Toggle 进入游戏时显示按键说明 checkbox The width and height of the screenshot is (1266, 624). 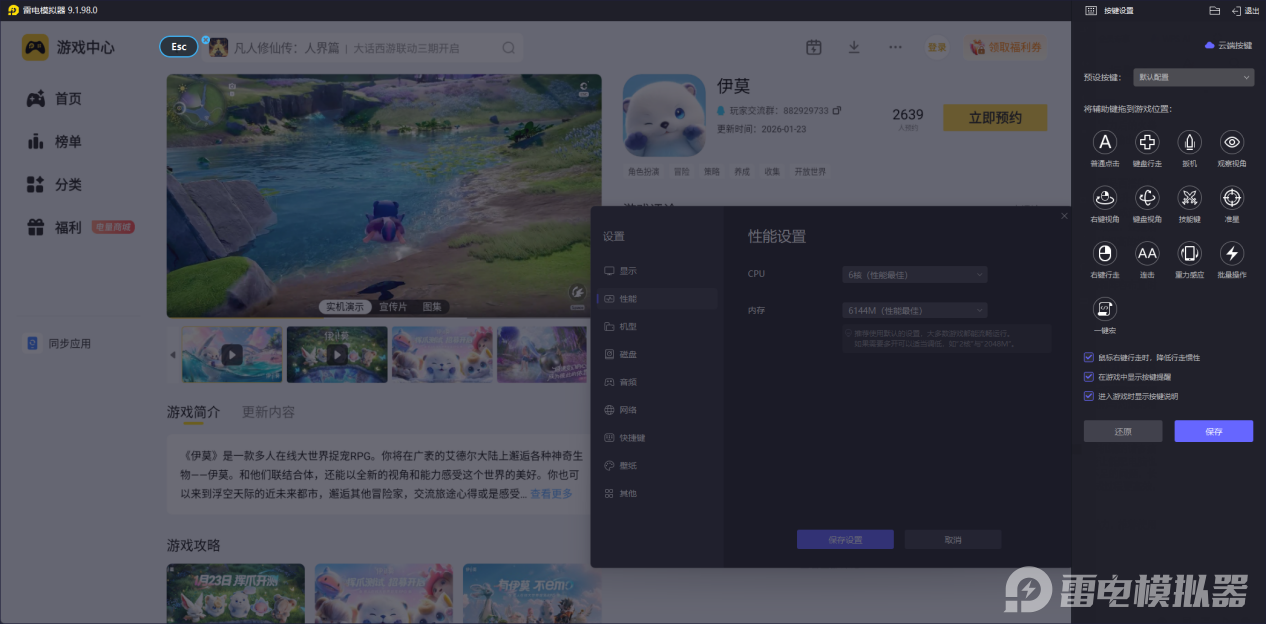(x=1089, y=396)
